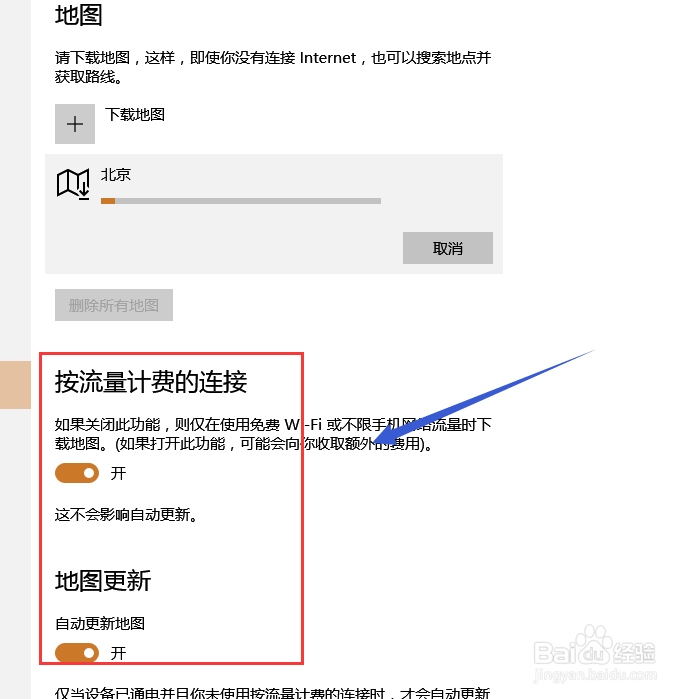Click the 下载地图 label
The width and height of the screenshot is (696, 699).
point(135,115)
